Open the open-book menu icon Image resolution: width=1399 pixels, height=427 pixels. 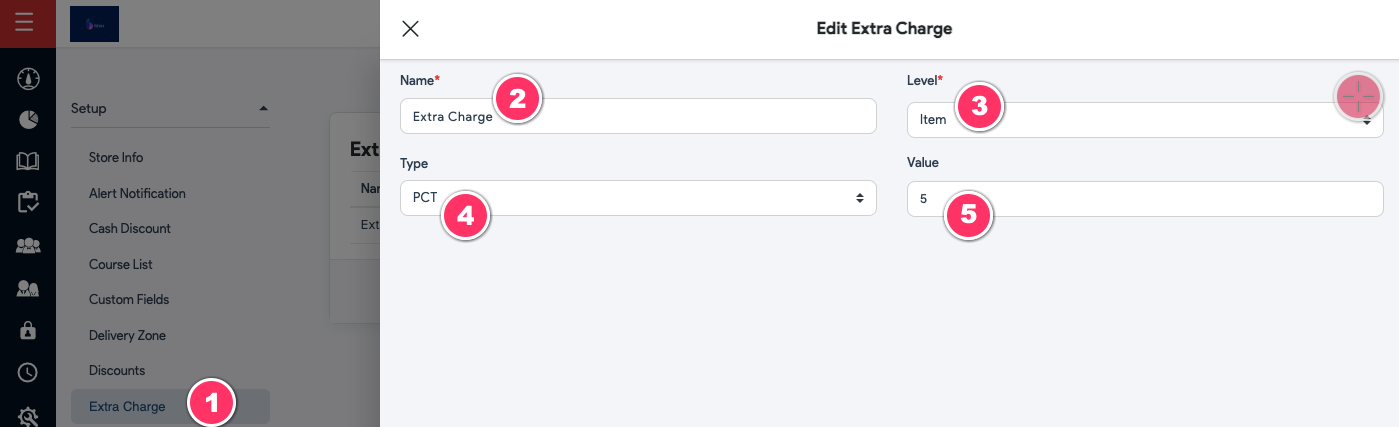tap(28, 161)
